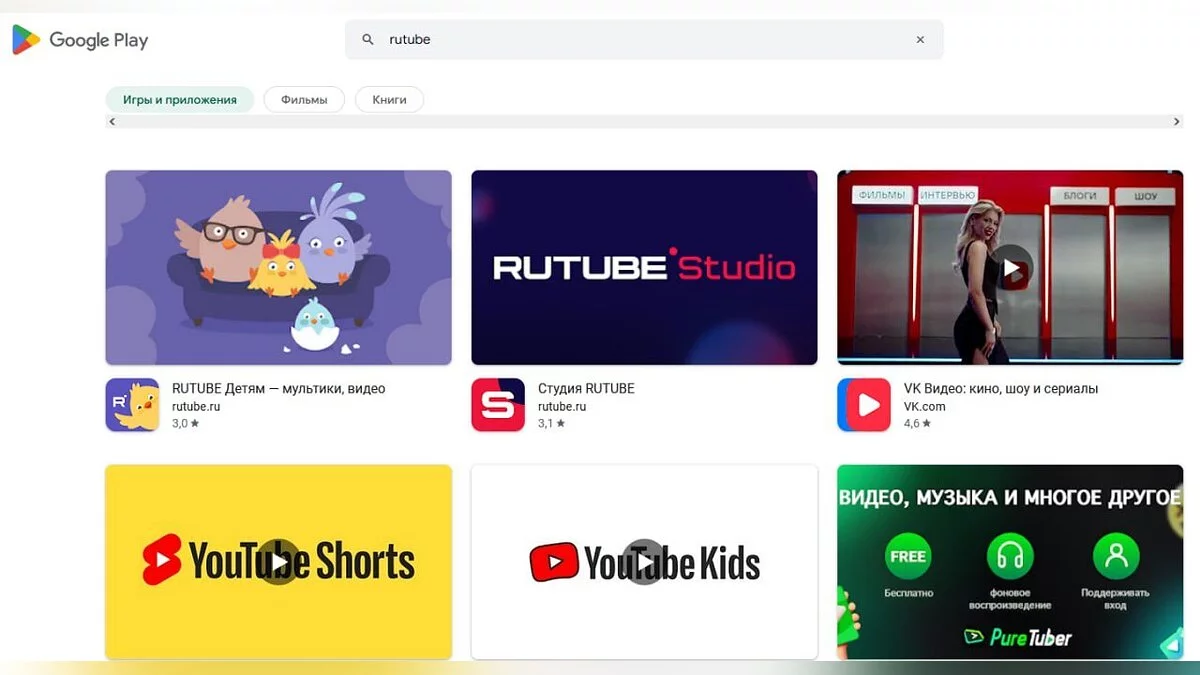Click the RUTUBE Studio banner image
The width and height of the screenshot is (1200, 675).
tap(644, 267)
